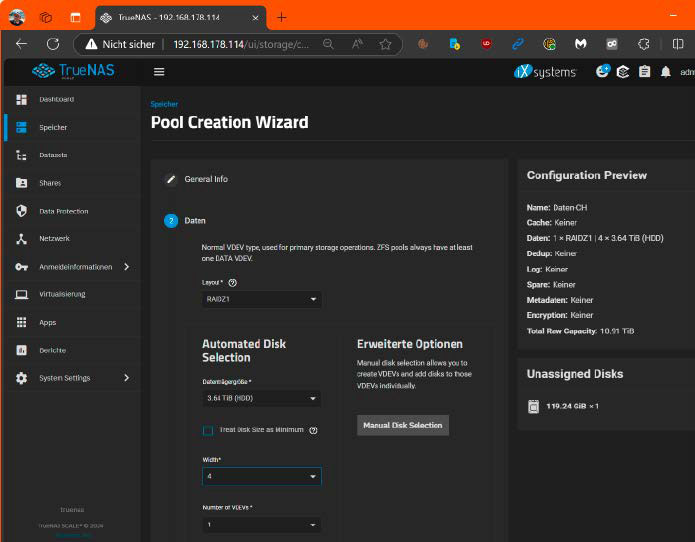Click the Manual Disk Selection button
Image resolution: width=695 pixels, height=542 pixels.
coord(402,425)
